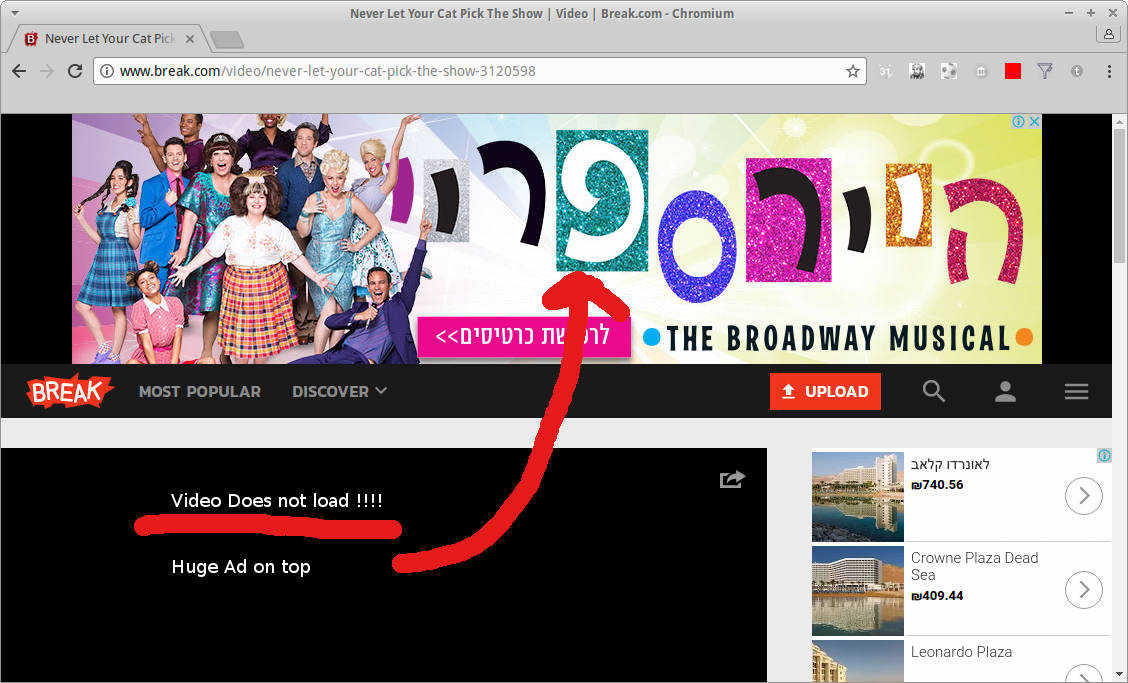Open the Break logo home link
The width and height of the screenshot is (1128, 683).
pos(70,391)
